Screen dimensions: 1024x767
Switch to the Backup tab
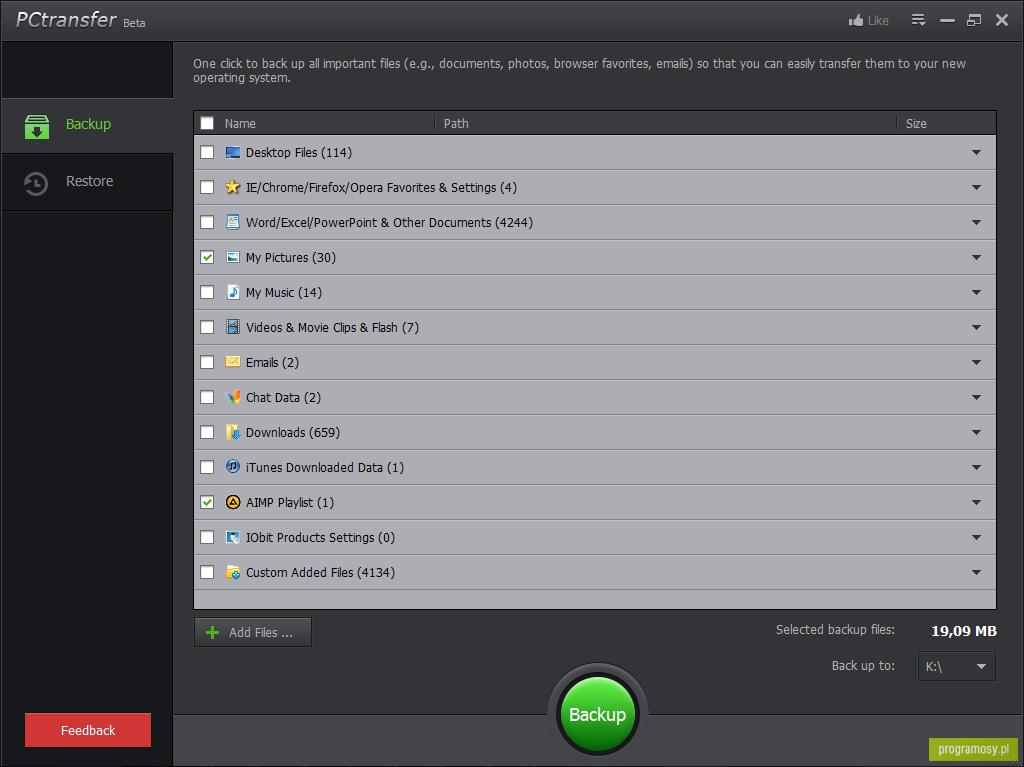pos(88,125)
